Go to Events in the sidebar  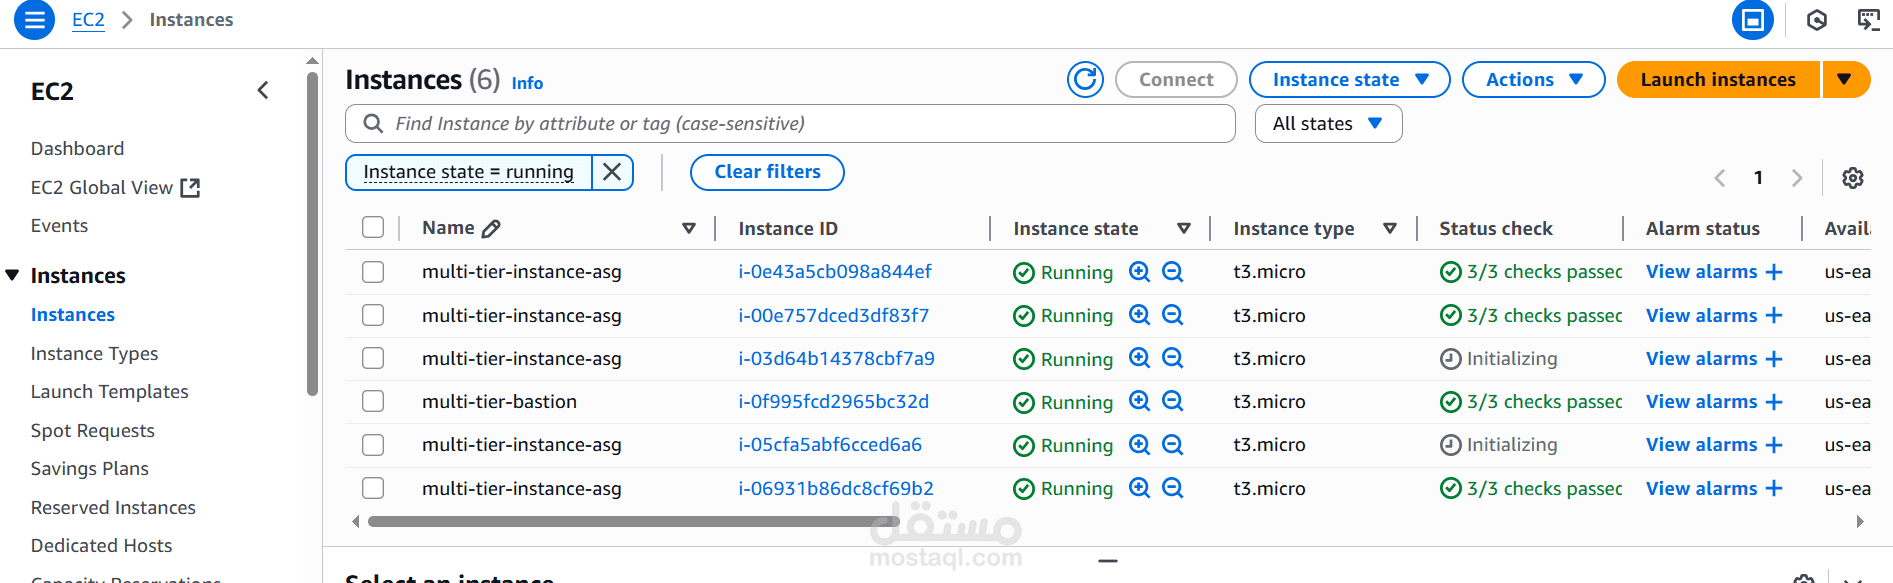(x=59, y=226)
